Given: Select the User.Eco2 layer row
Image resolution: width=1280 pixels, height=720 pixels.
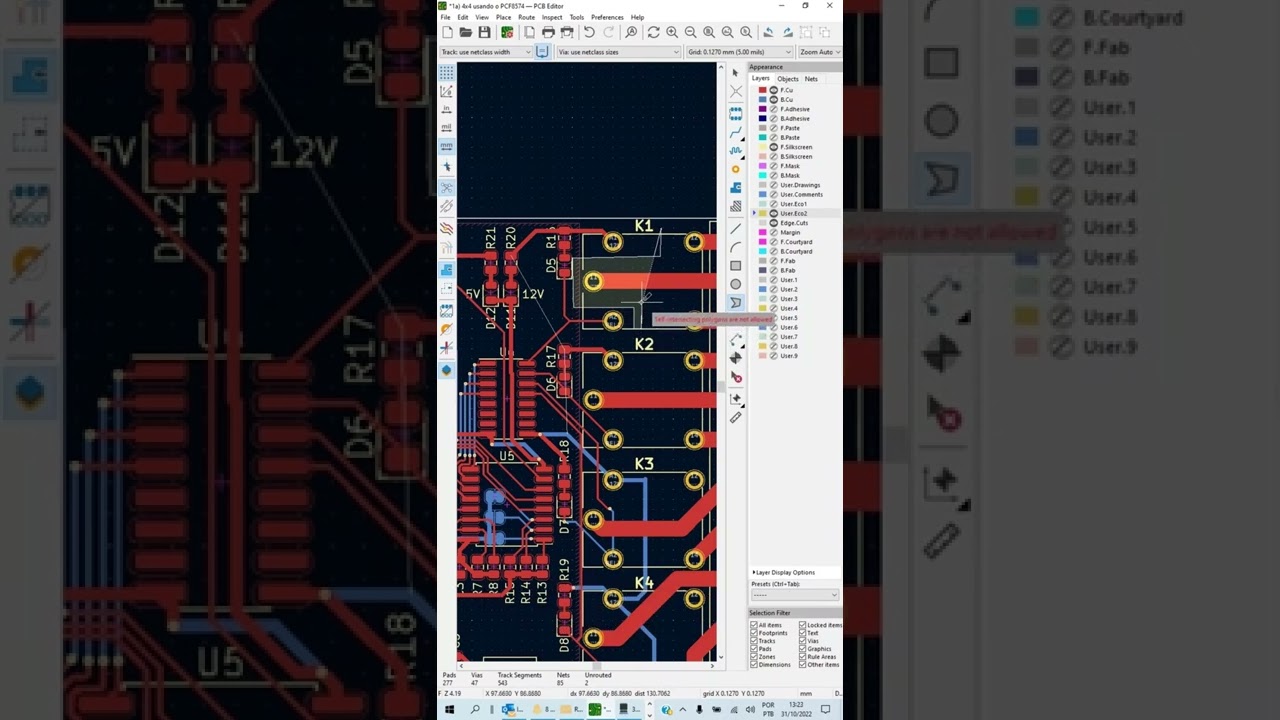Looking at the screenshot, I should [x=797, y=214].
